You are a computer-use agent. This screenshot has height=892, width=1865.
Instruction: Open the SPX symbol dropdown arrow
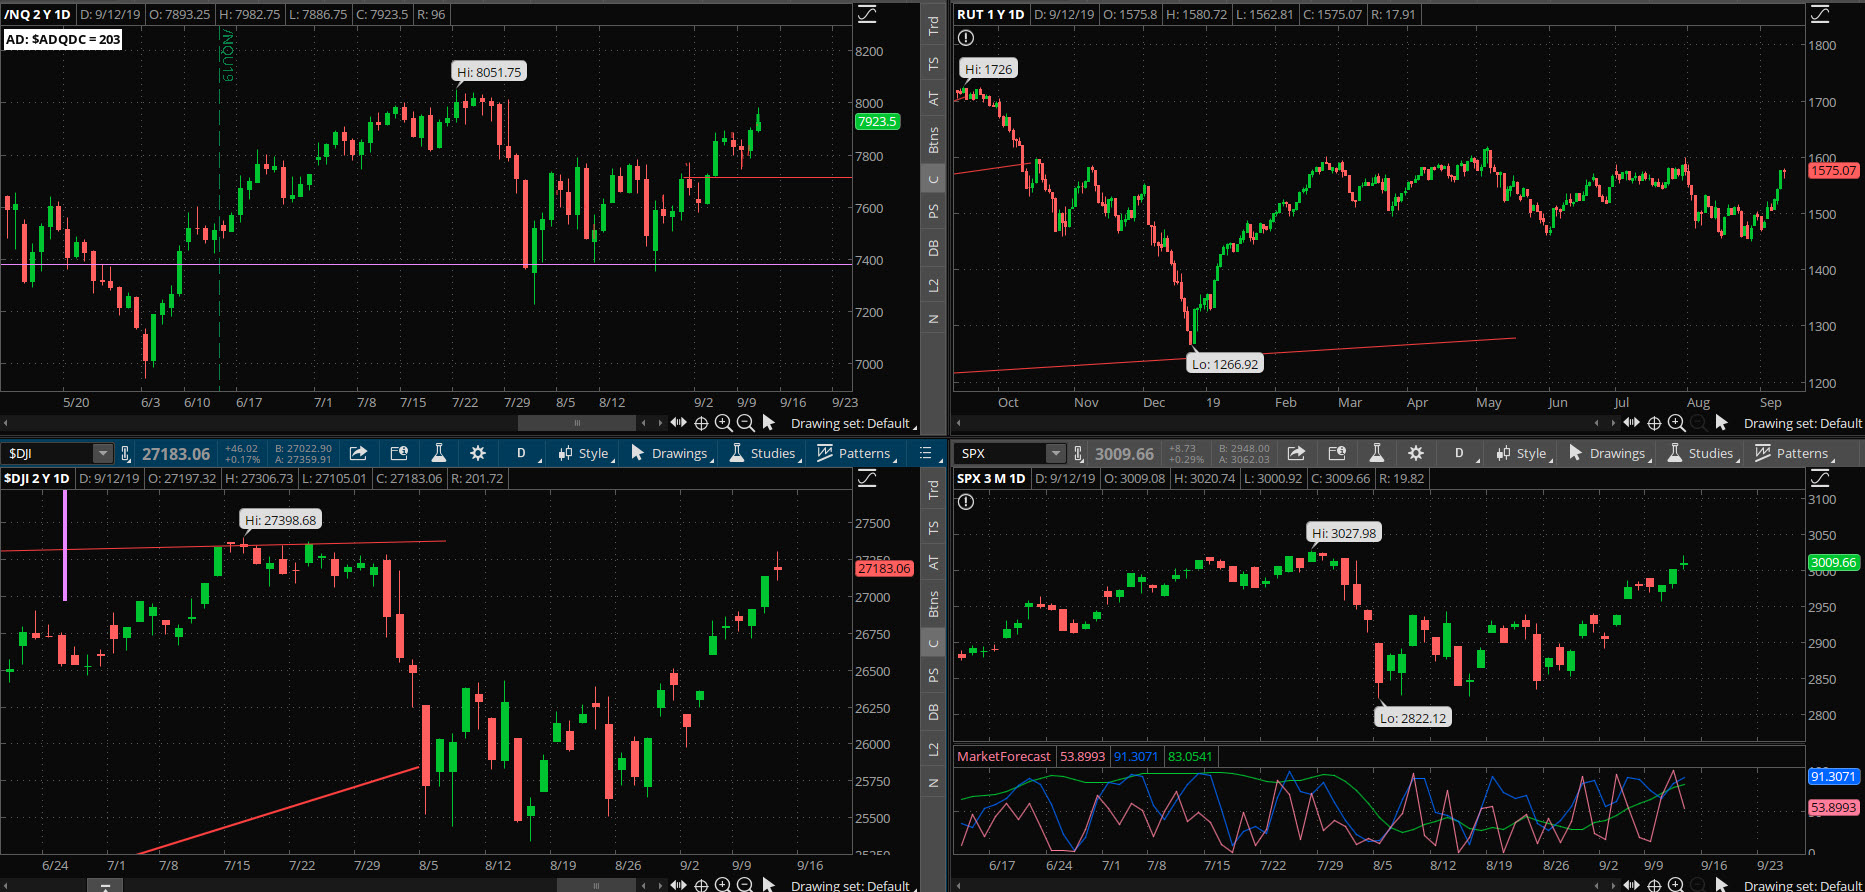tap(1055, 454)
